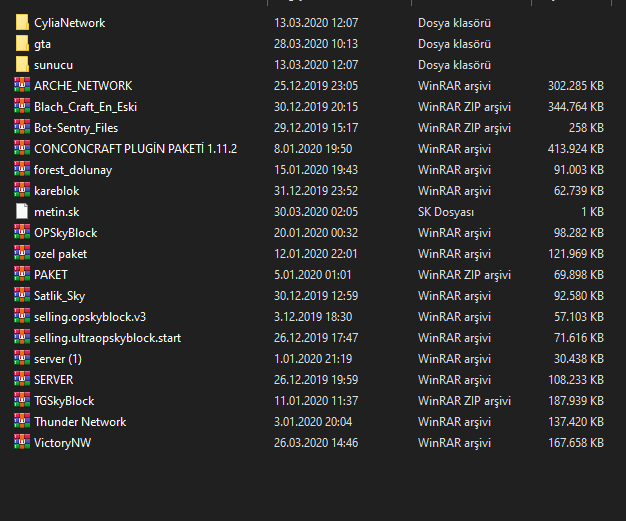
Task: Select the gta folder name
Action: (42, 44)
